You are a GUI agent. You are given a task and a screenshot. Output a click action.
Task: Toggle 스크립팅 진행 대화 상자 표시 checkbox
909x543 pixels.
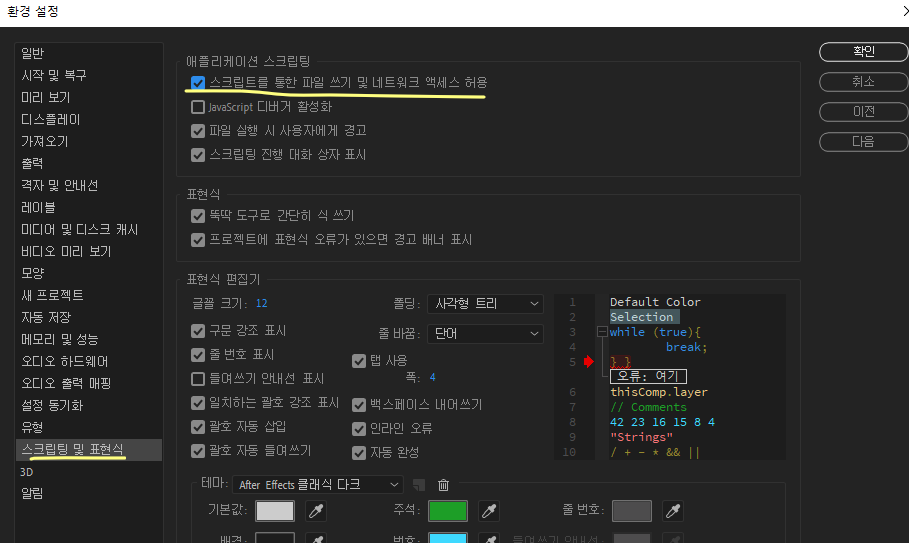point(198,155)
